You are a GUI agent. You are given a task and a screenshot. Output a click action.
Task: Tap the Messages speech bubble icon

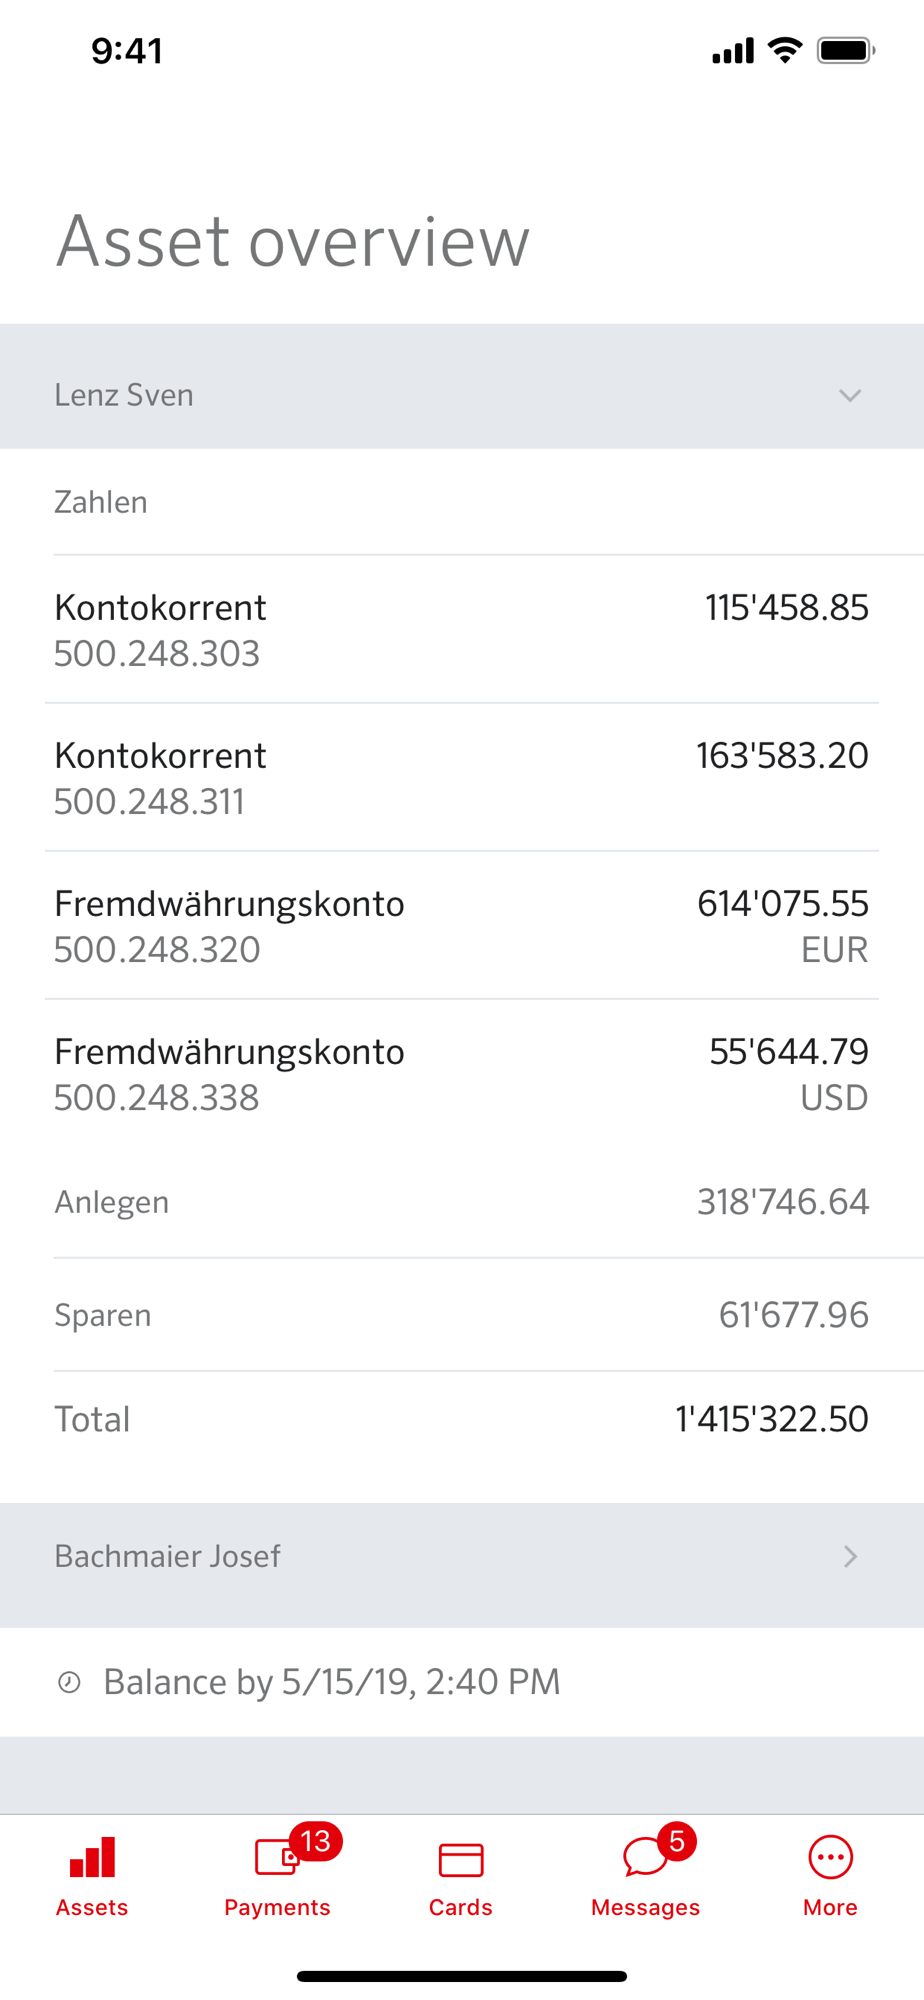[644, 1858]
